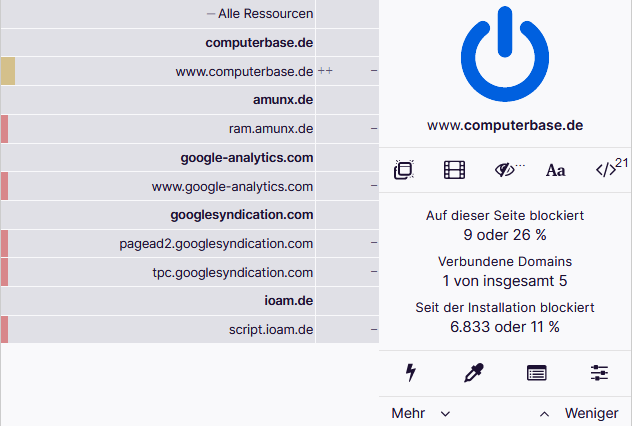This screenshot has height=426, width=632.
Task: Toggle large media element blocking
Action: [454, 170]
